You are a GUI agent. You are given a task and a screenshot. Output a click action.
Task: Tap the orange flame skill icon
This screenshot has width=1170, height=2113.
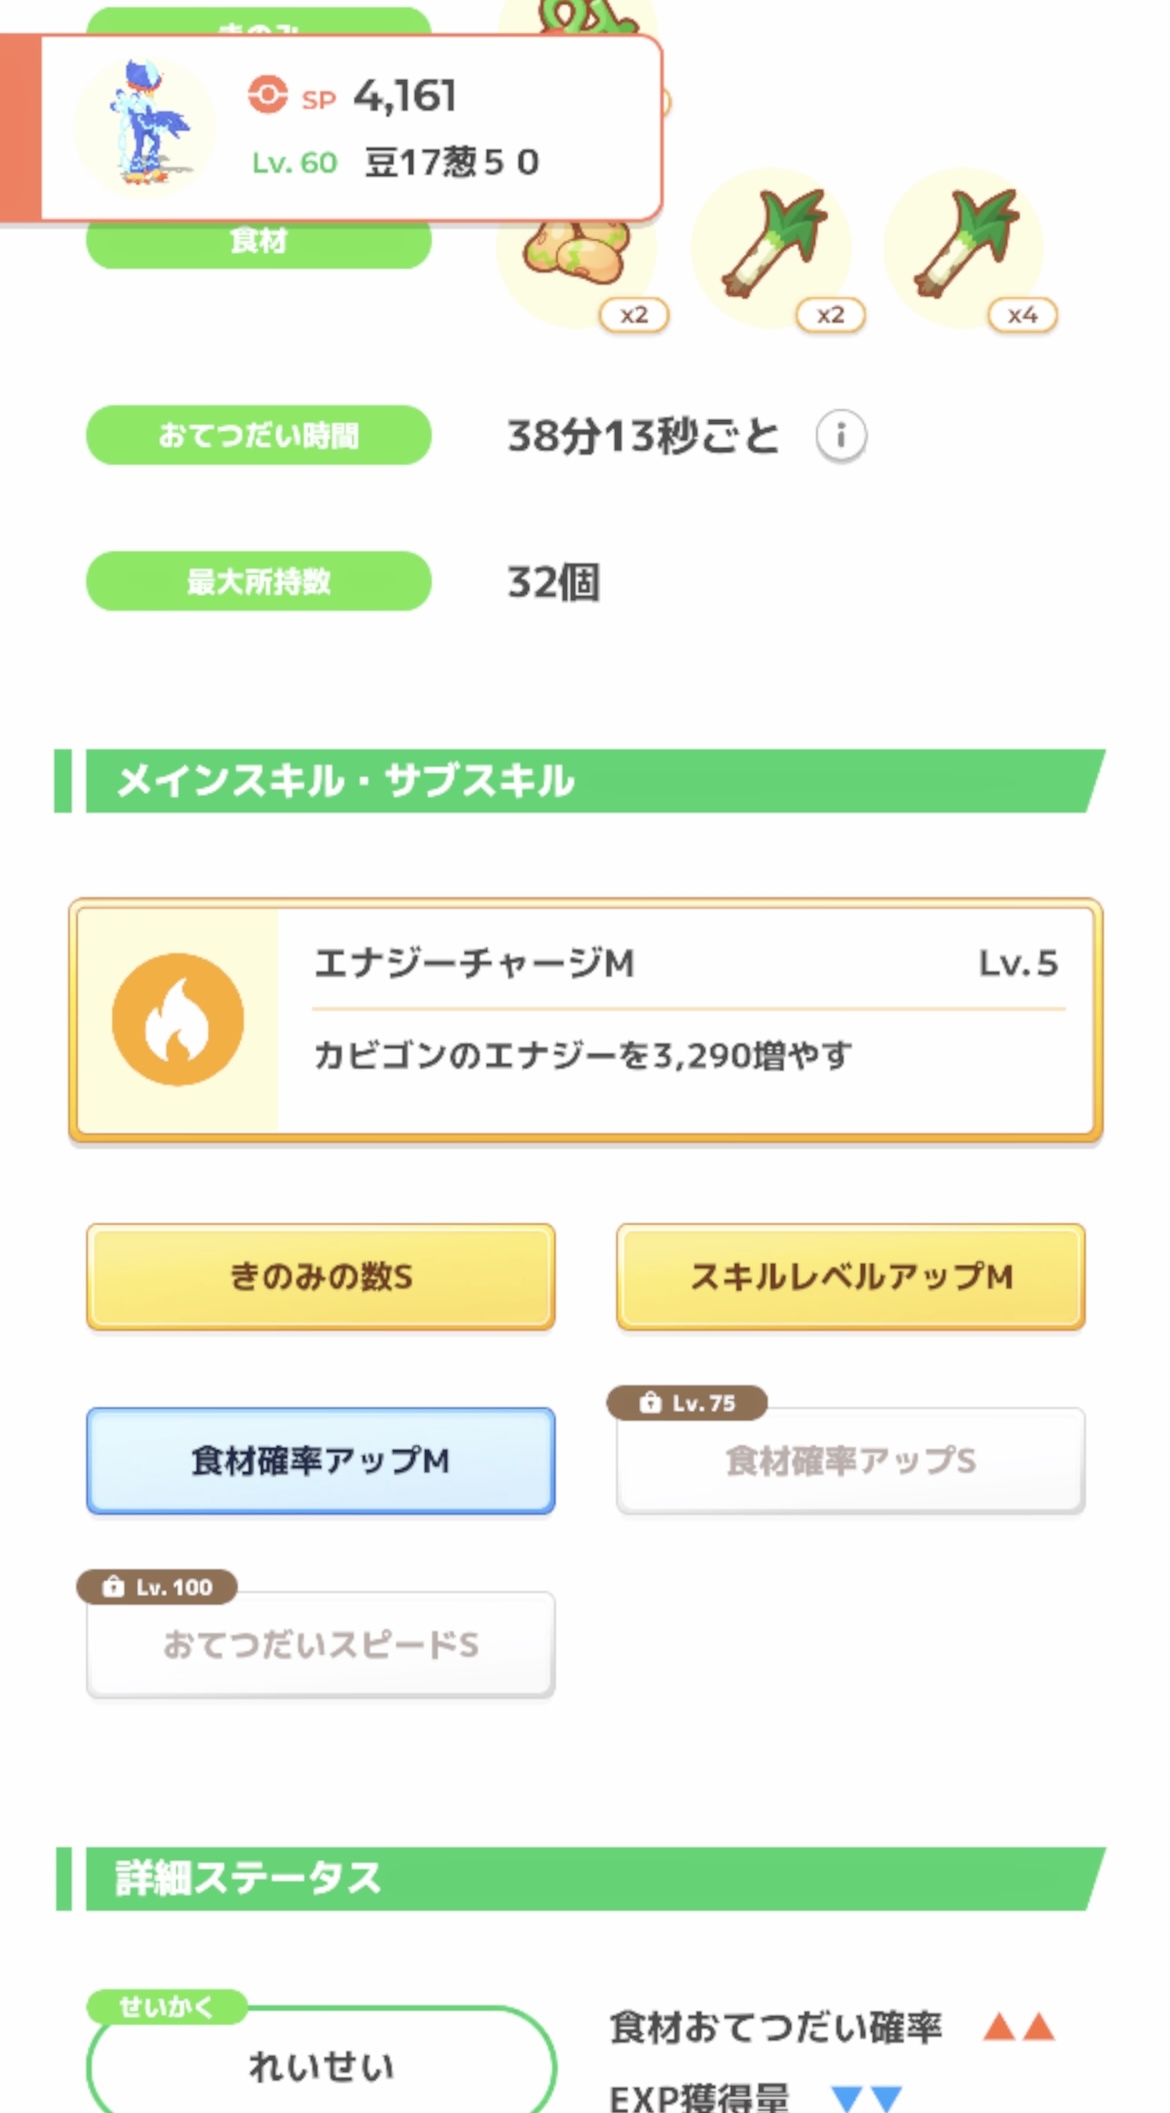pos(178,1019)
